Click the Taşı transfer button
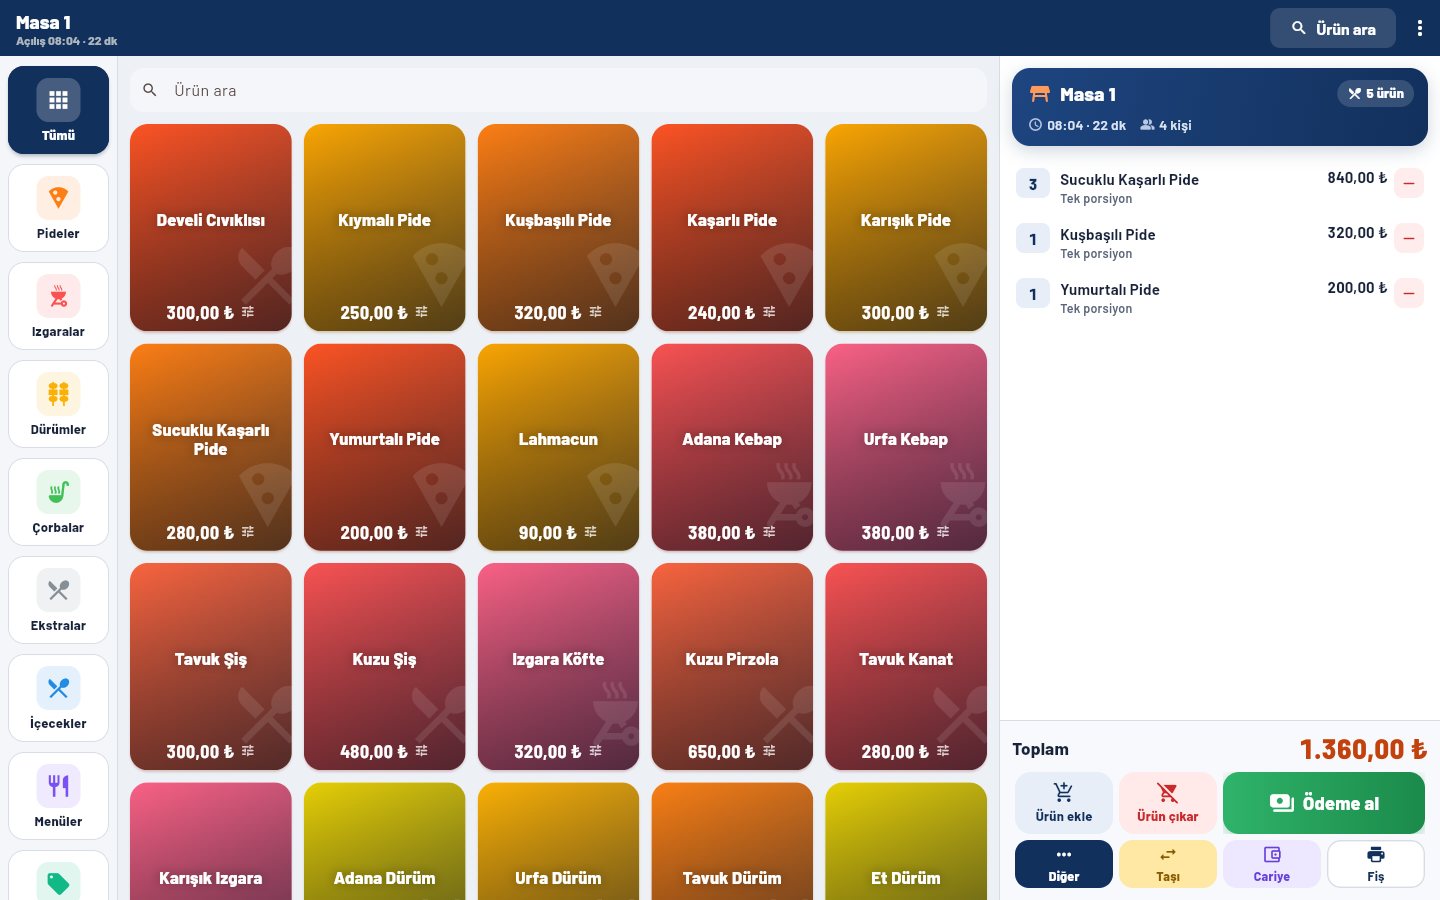 click(1168, 864)
